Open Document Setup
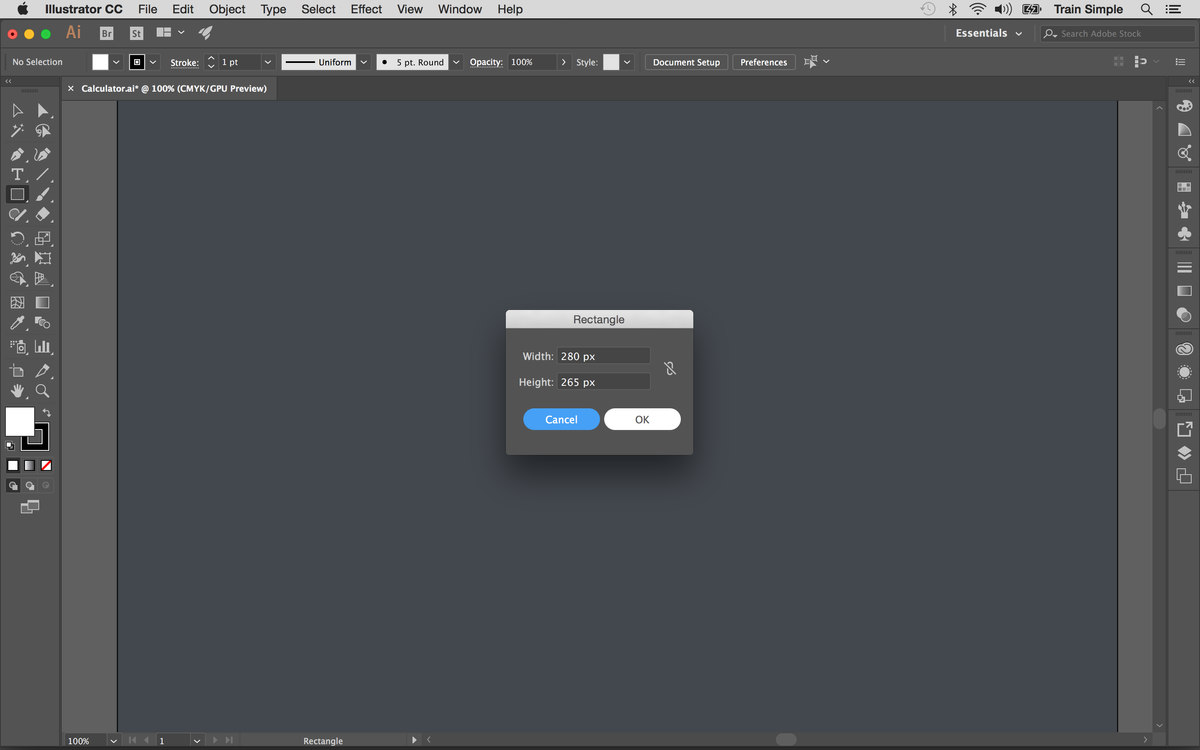The image size is (1200, 750). (686, 61)
